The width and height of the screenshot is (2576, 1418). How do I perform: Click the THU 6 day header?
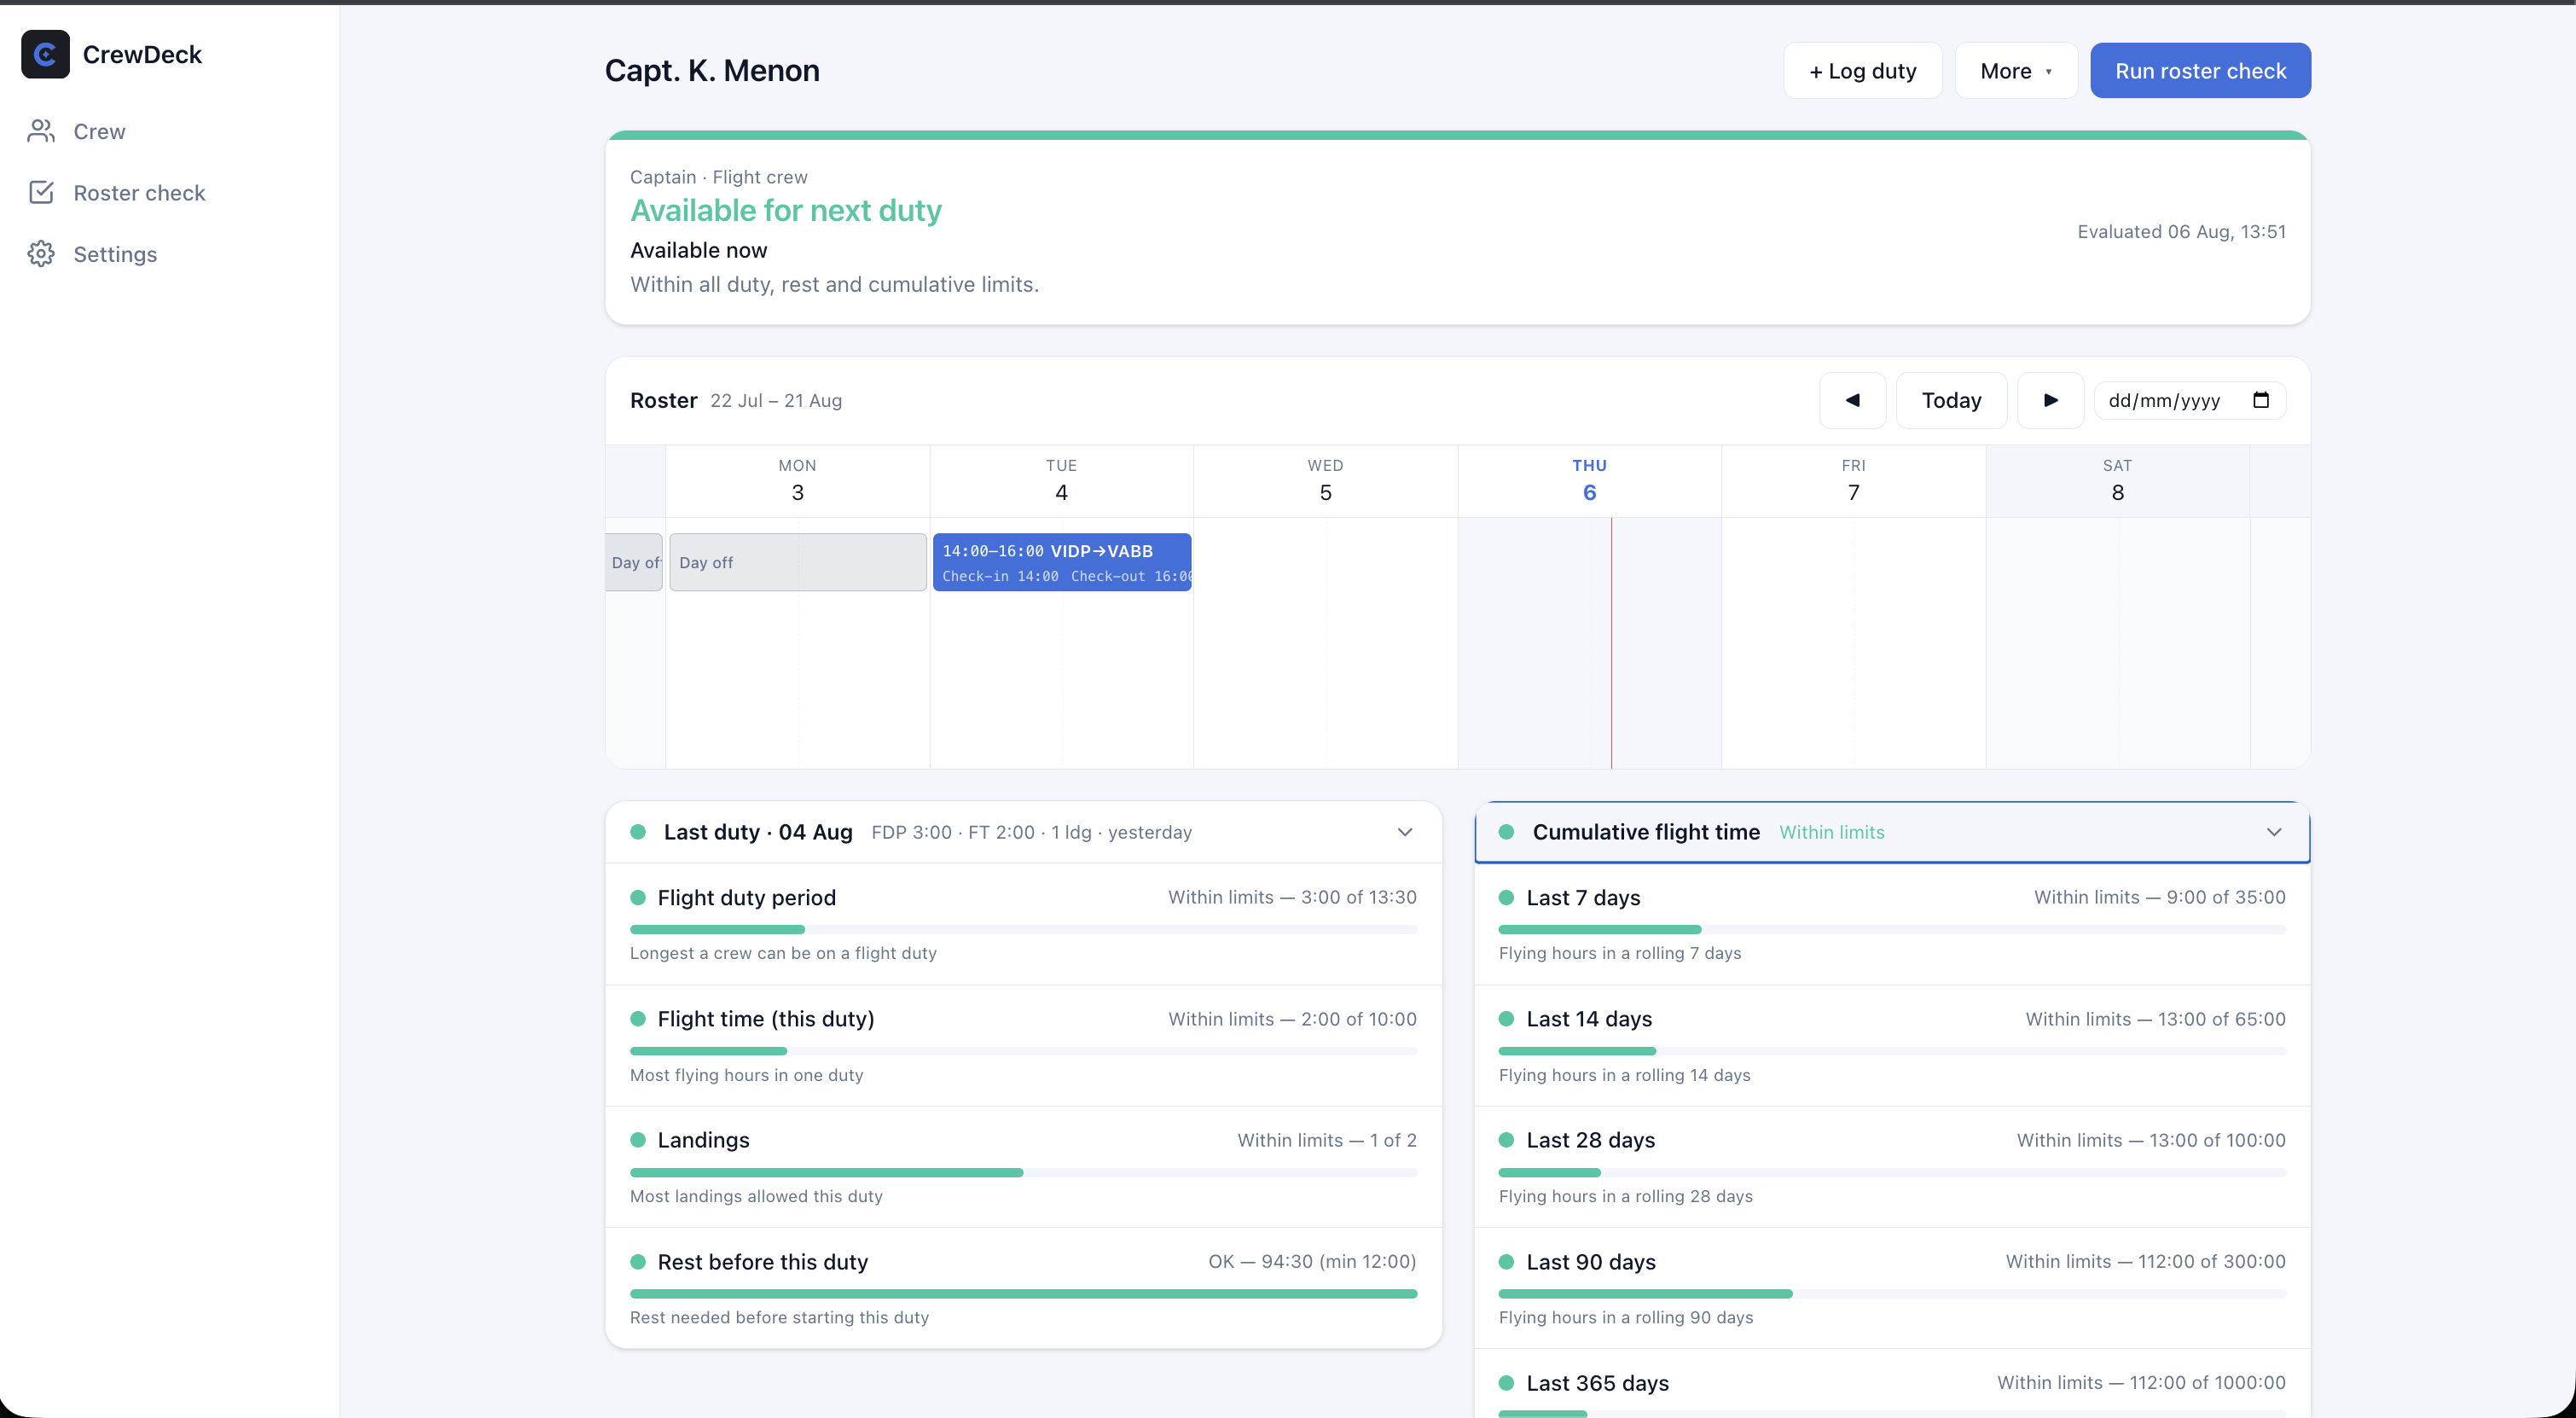click(x=1589, y=480)
